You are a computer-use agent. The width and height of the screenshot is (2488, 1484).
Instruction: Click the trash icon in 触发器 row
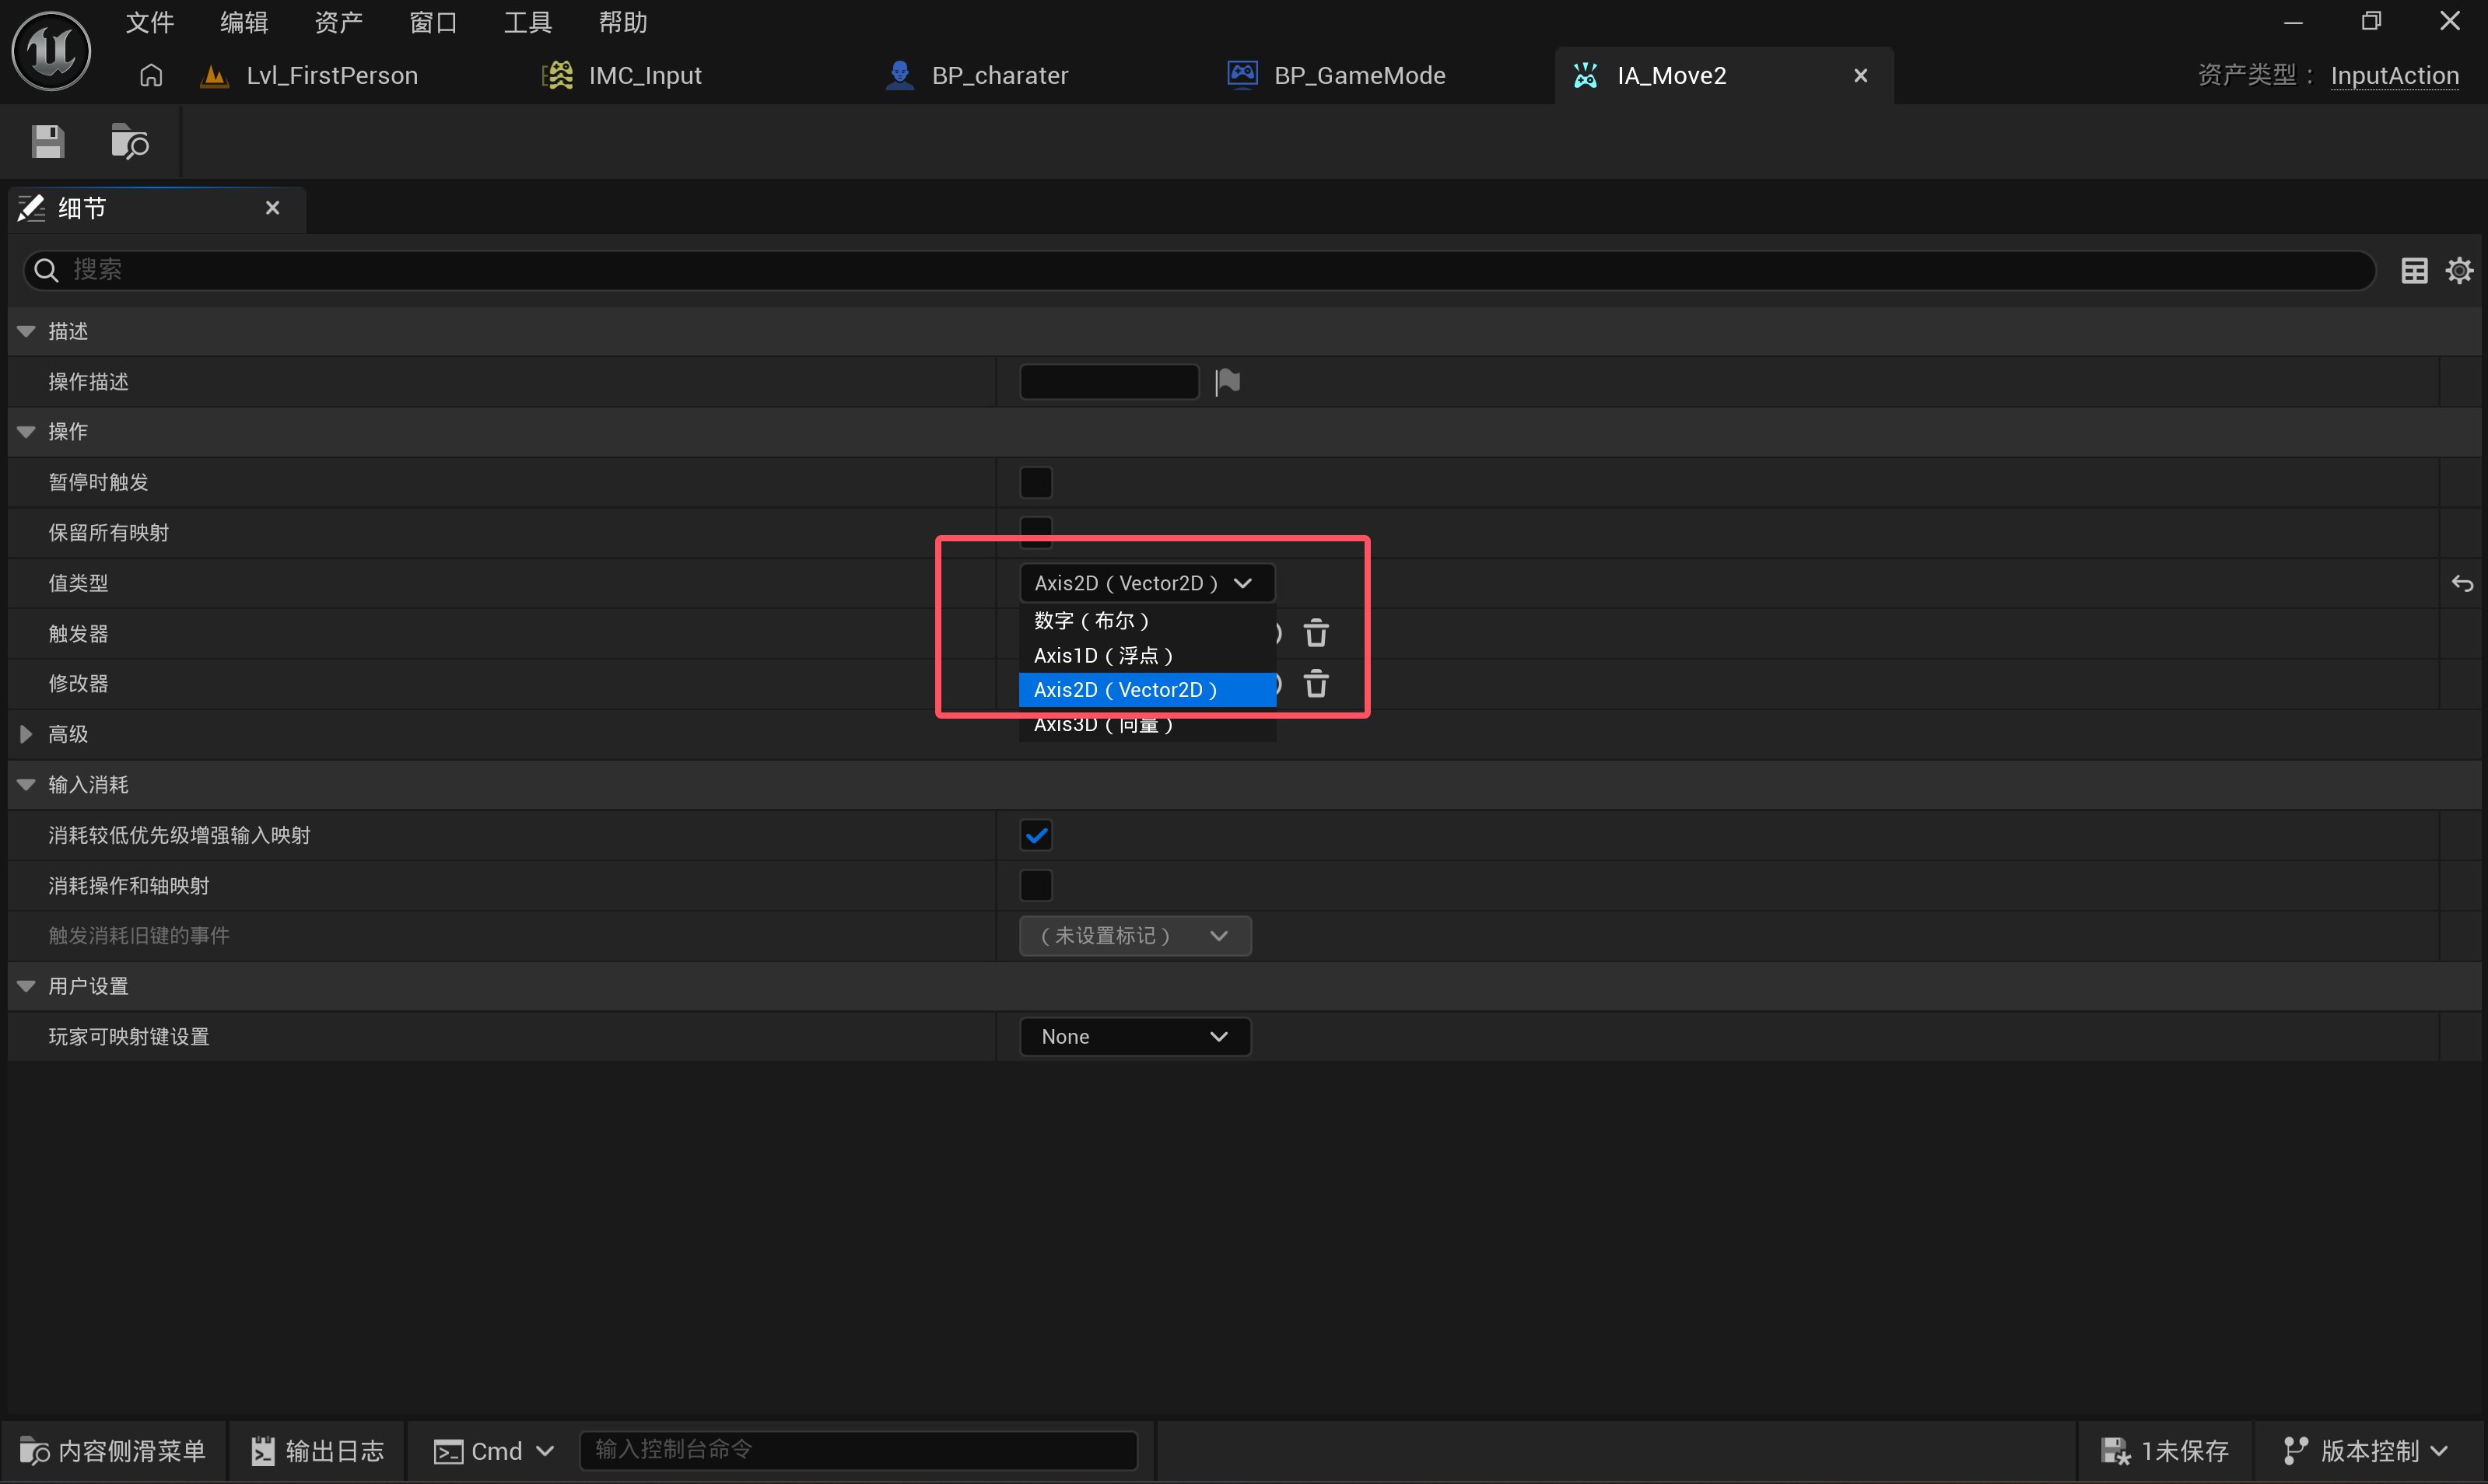[x=1316, y=633]
